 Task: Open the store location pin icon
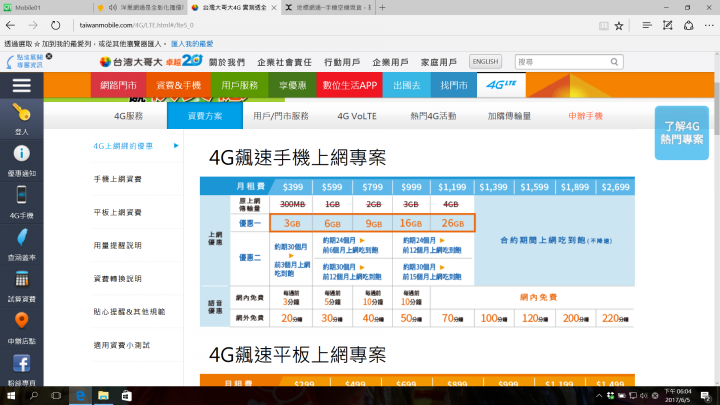coord(22,321)
